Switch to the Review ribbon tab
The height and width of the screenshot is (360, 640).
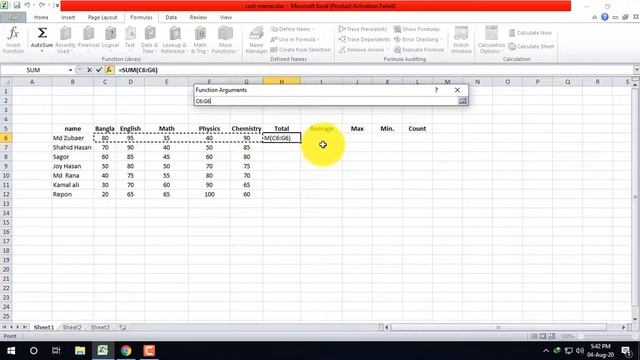[198, 18]
